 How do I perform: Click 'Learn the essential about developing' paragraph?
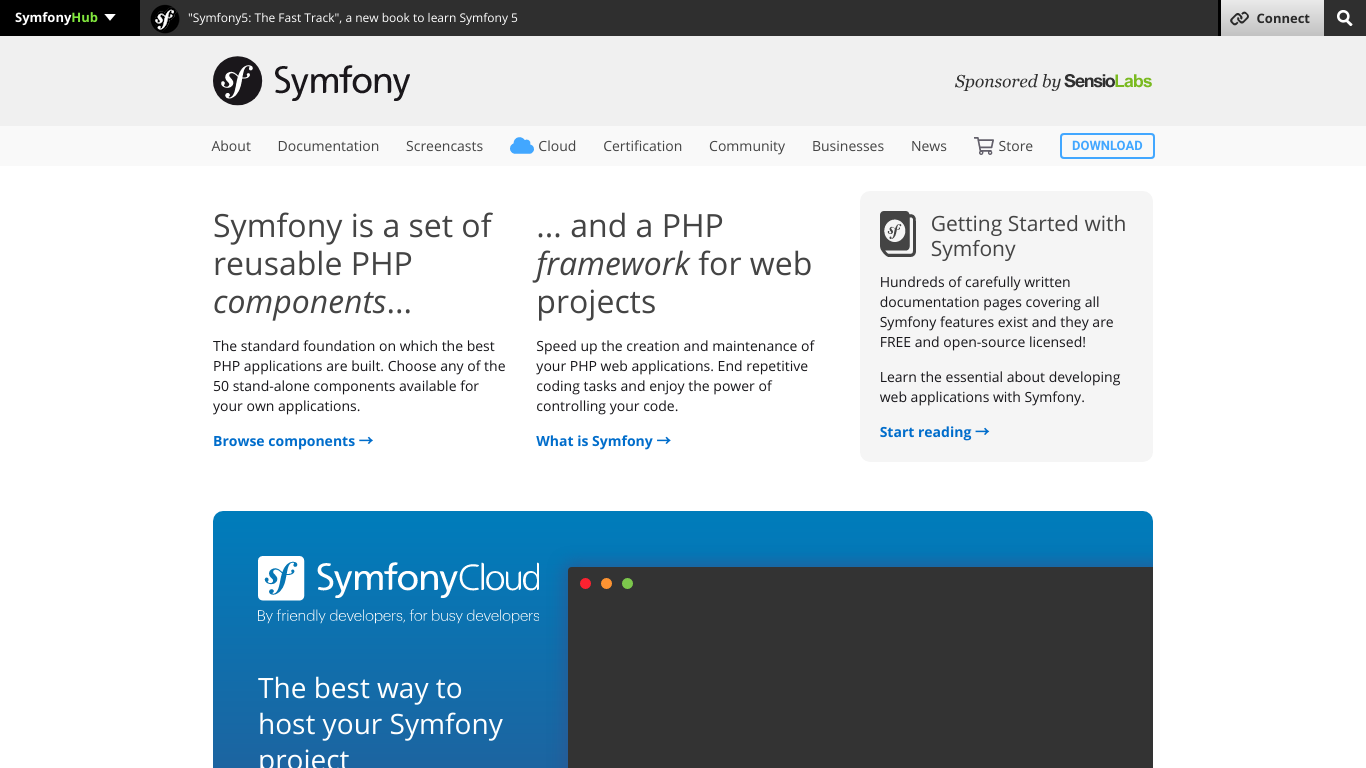point(1000,387)
